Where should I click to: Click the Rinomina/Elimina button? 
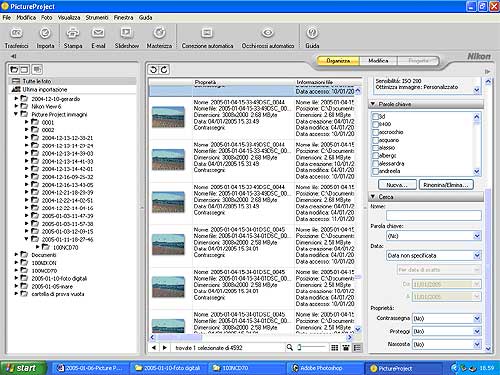(446, 185)
